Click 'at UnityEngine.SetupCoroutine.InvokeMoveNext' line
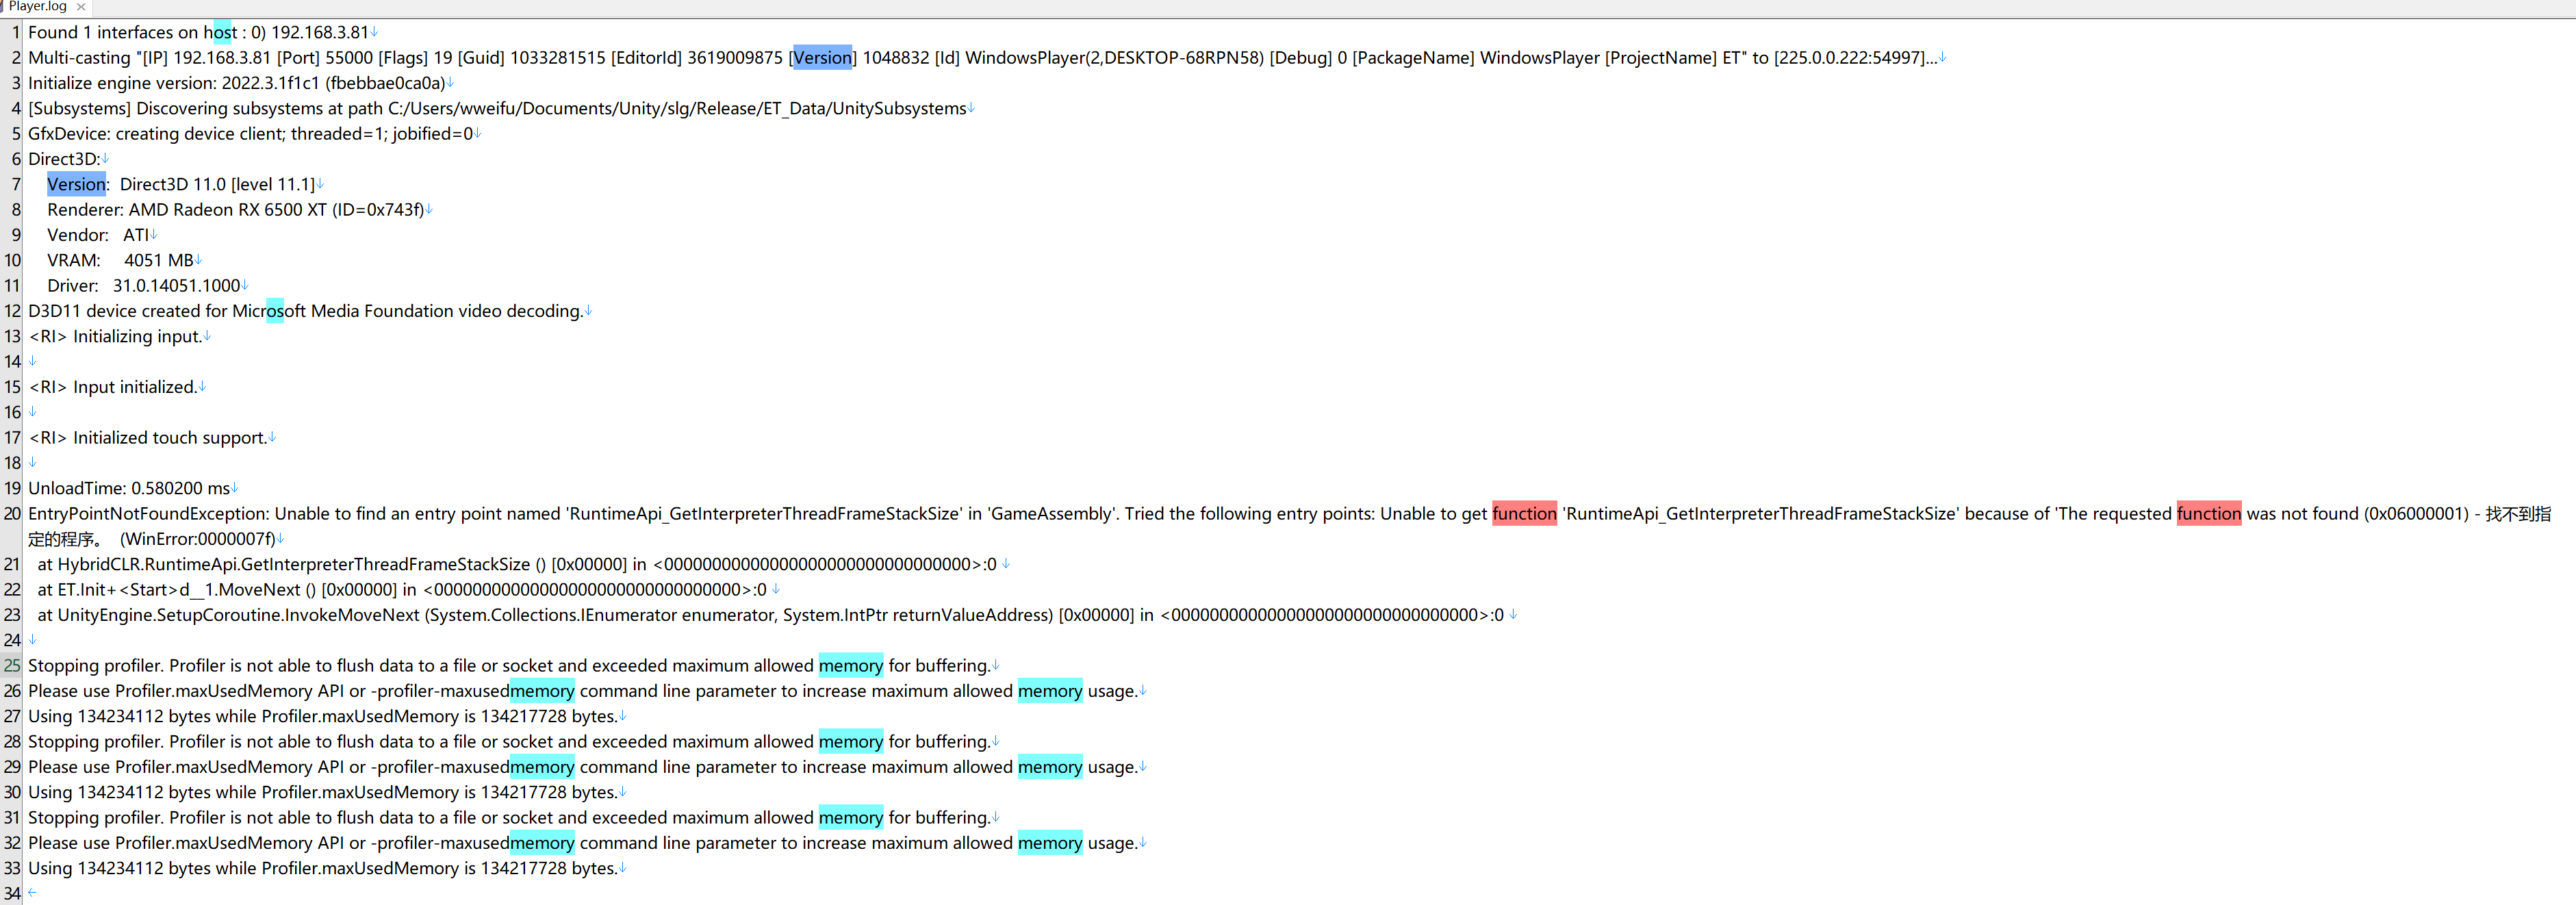The width and height of the screenshot is (2576, 905). tap(771, 616)
